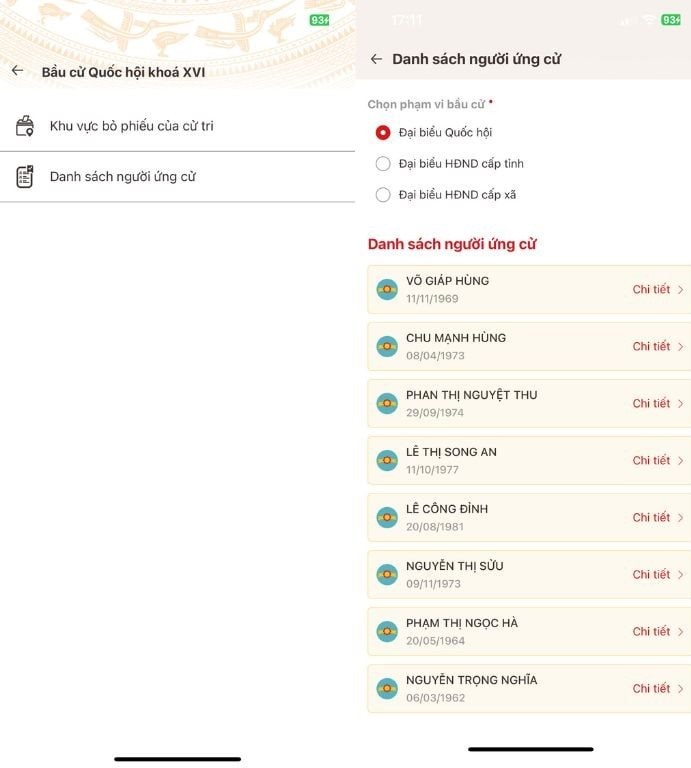Expand chevron for LÊ CÔNG ĐÌNH
Screen dimensions: 691x768
tap(680, 518)
